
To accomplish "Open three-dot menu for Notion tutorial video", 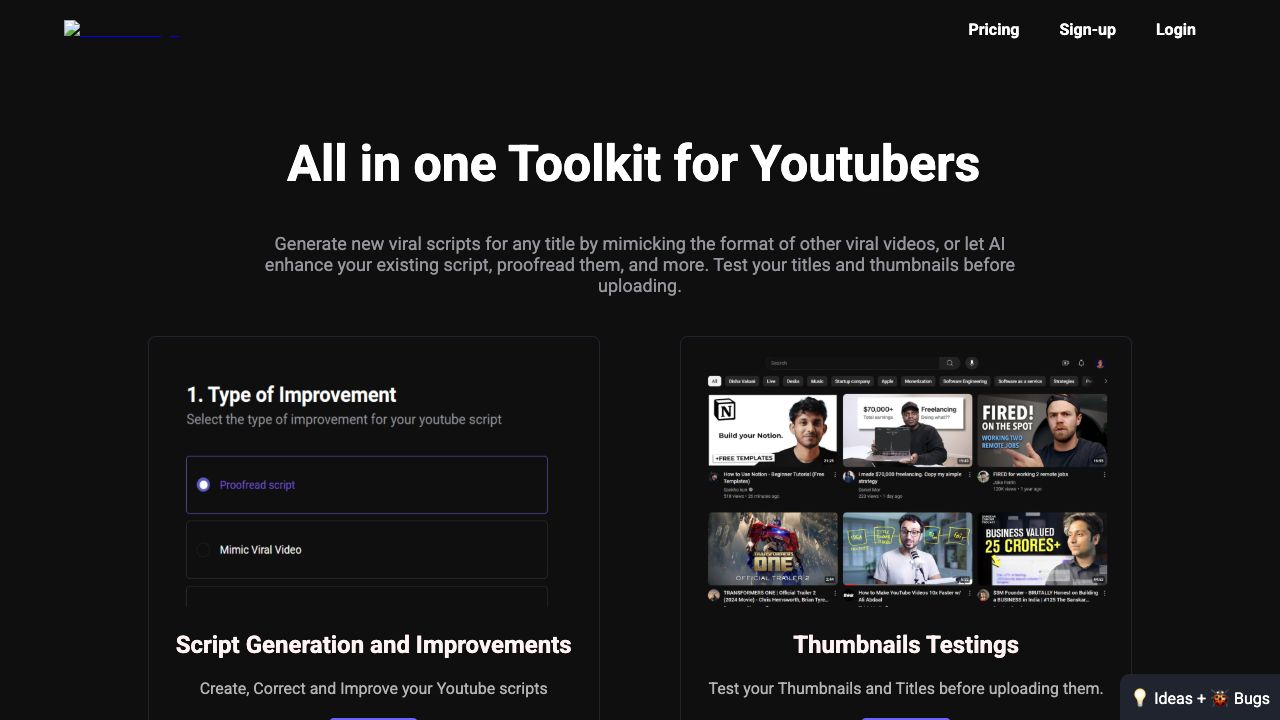I will pos(836,475).
